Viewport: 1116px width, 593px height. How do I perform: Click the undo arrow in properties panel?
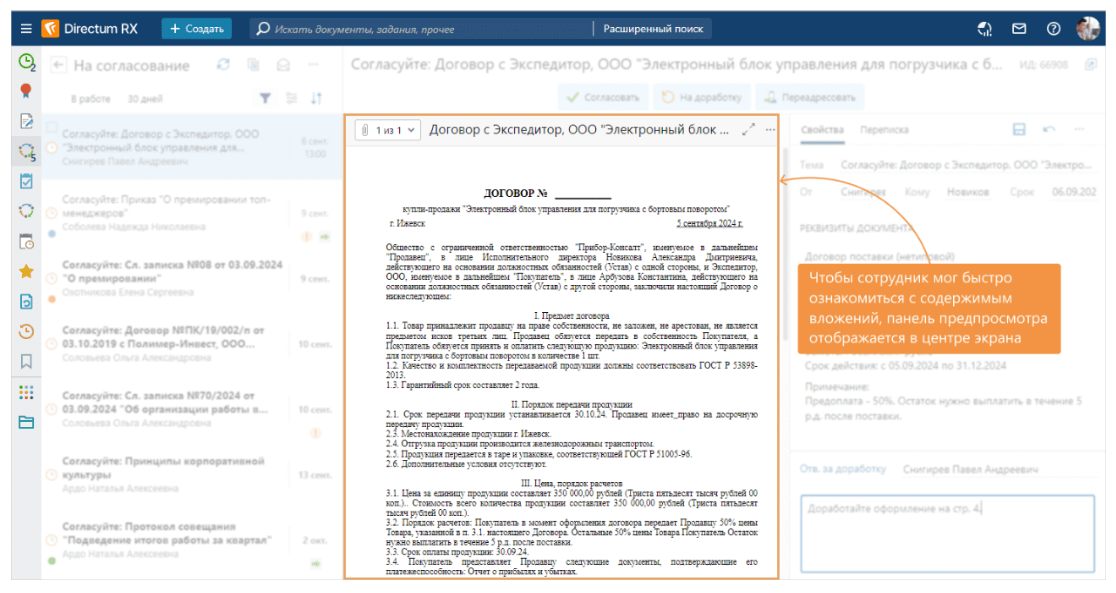tap(1049, 129)
